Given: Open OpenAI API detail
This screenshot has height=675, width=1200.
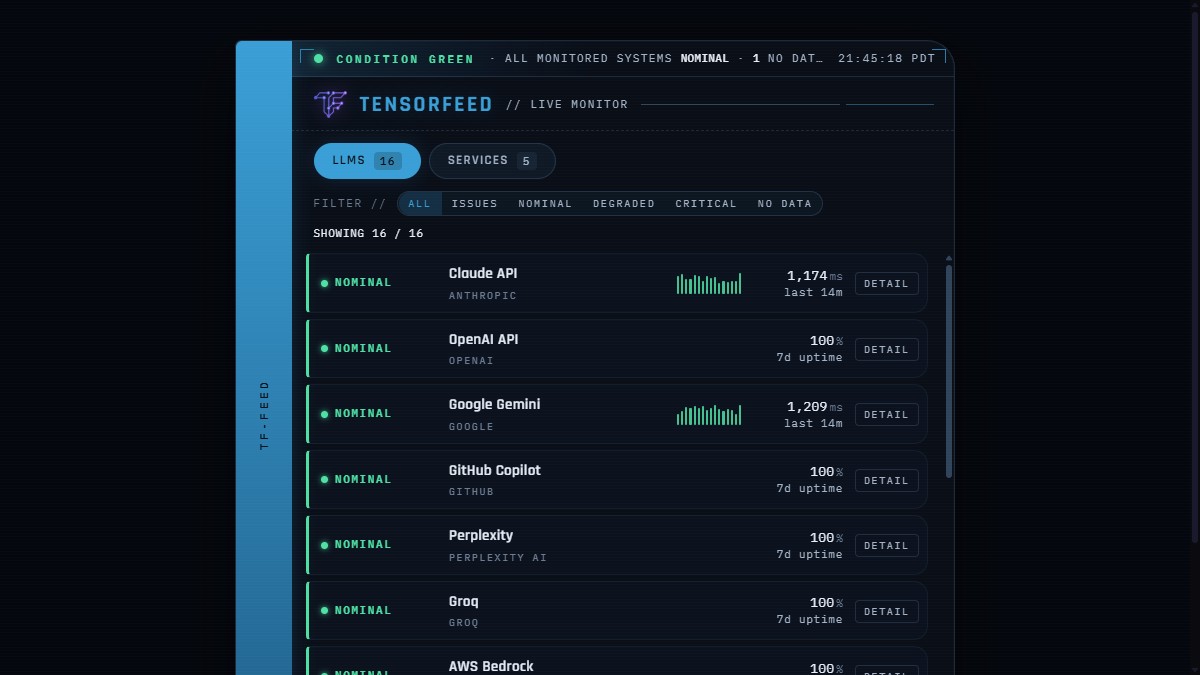Looking at the screenshot, I should (886, 350).
